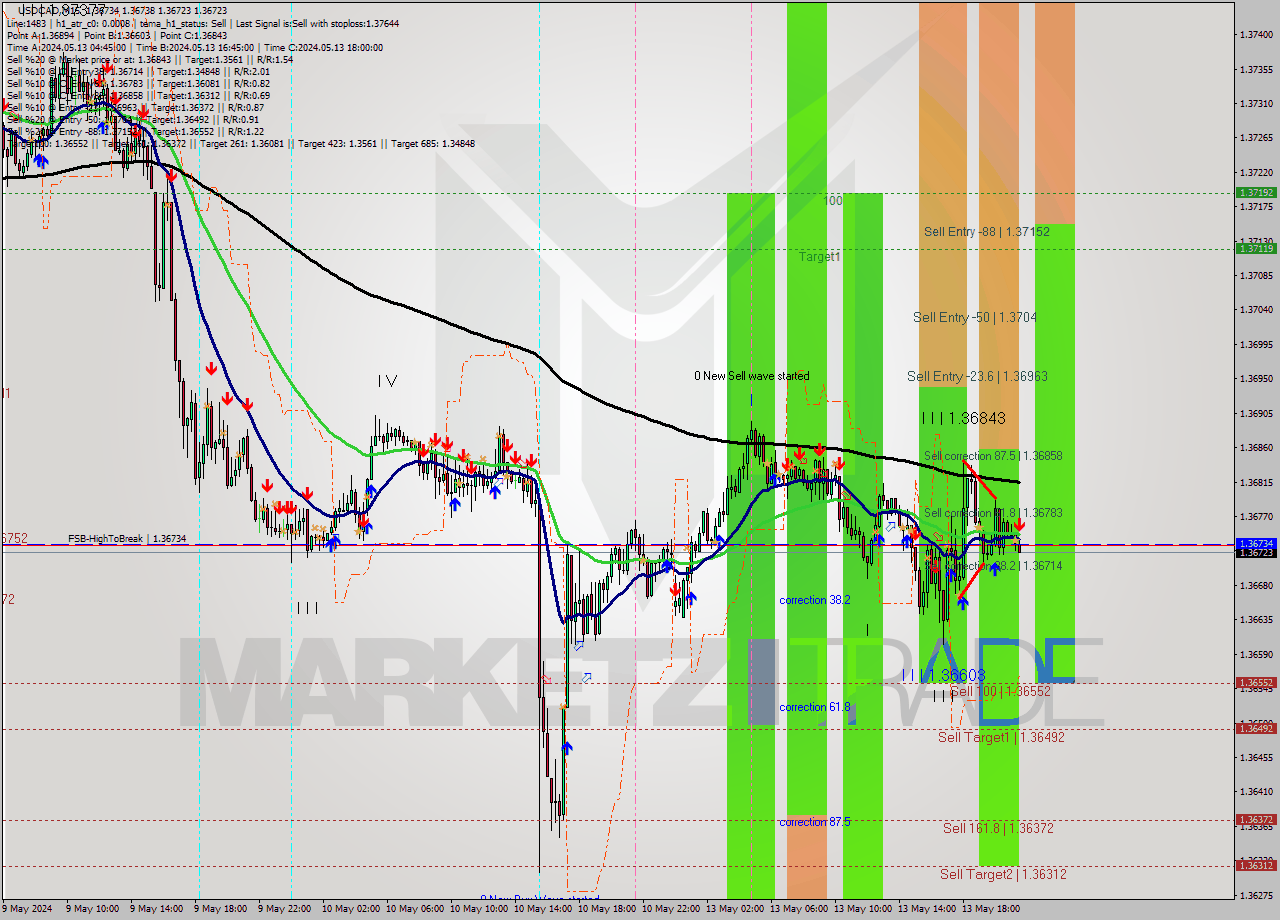Click the '100' label atop green zone

click(832, 201)
